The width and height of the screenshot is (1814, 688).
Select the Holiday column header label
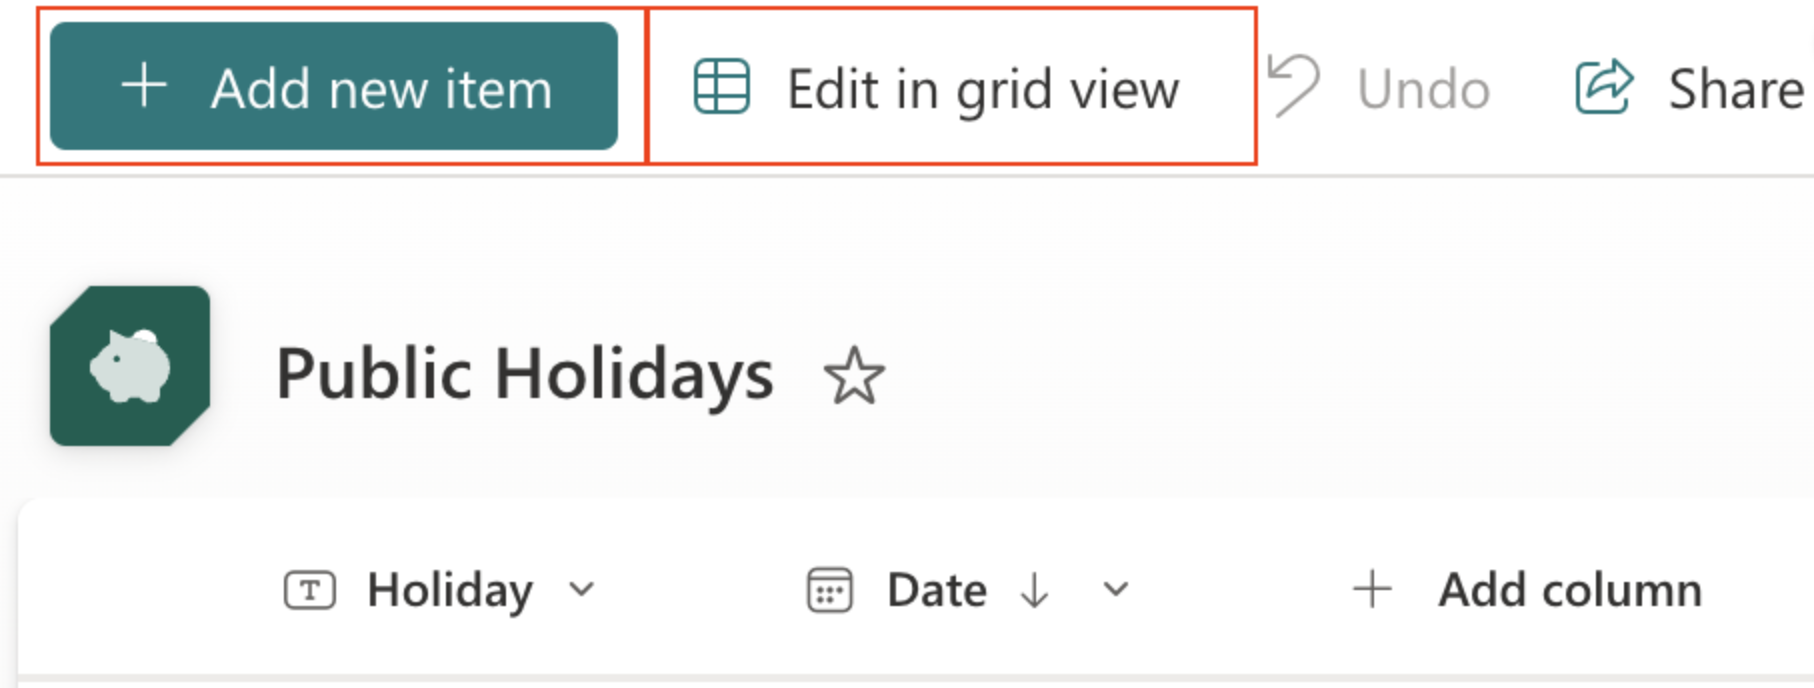coord(450,590)
